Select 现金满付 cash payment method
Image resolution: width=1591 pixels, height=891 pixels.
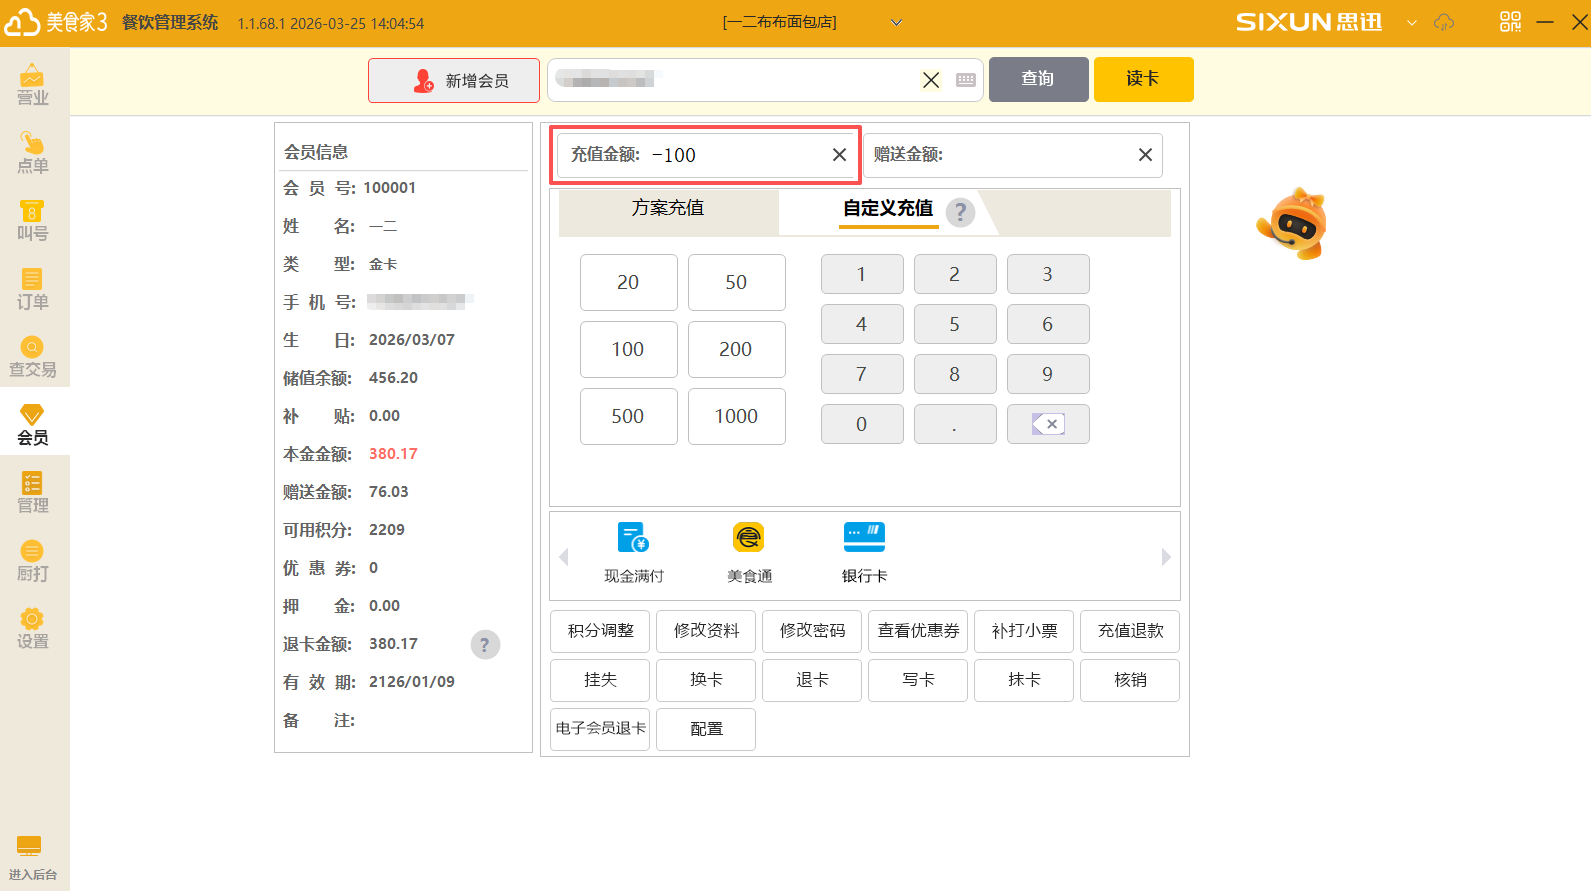click(x=633, y=551)
